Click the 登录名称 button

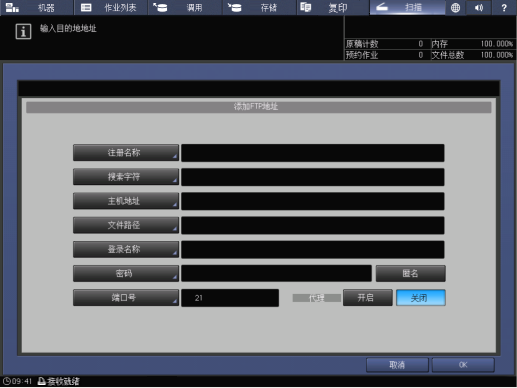coord(126,249)
